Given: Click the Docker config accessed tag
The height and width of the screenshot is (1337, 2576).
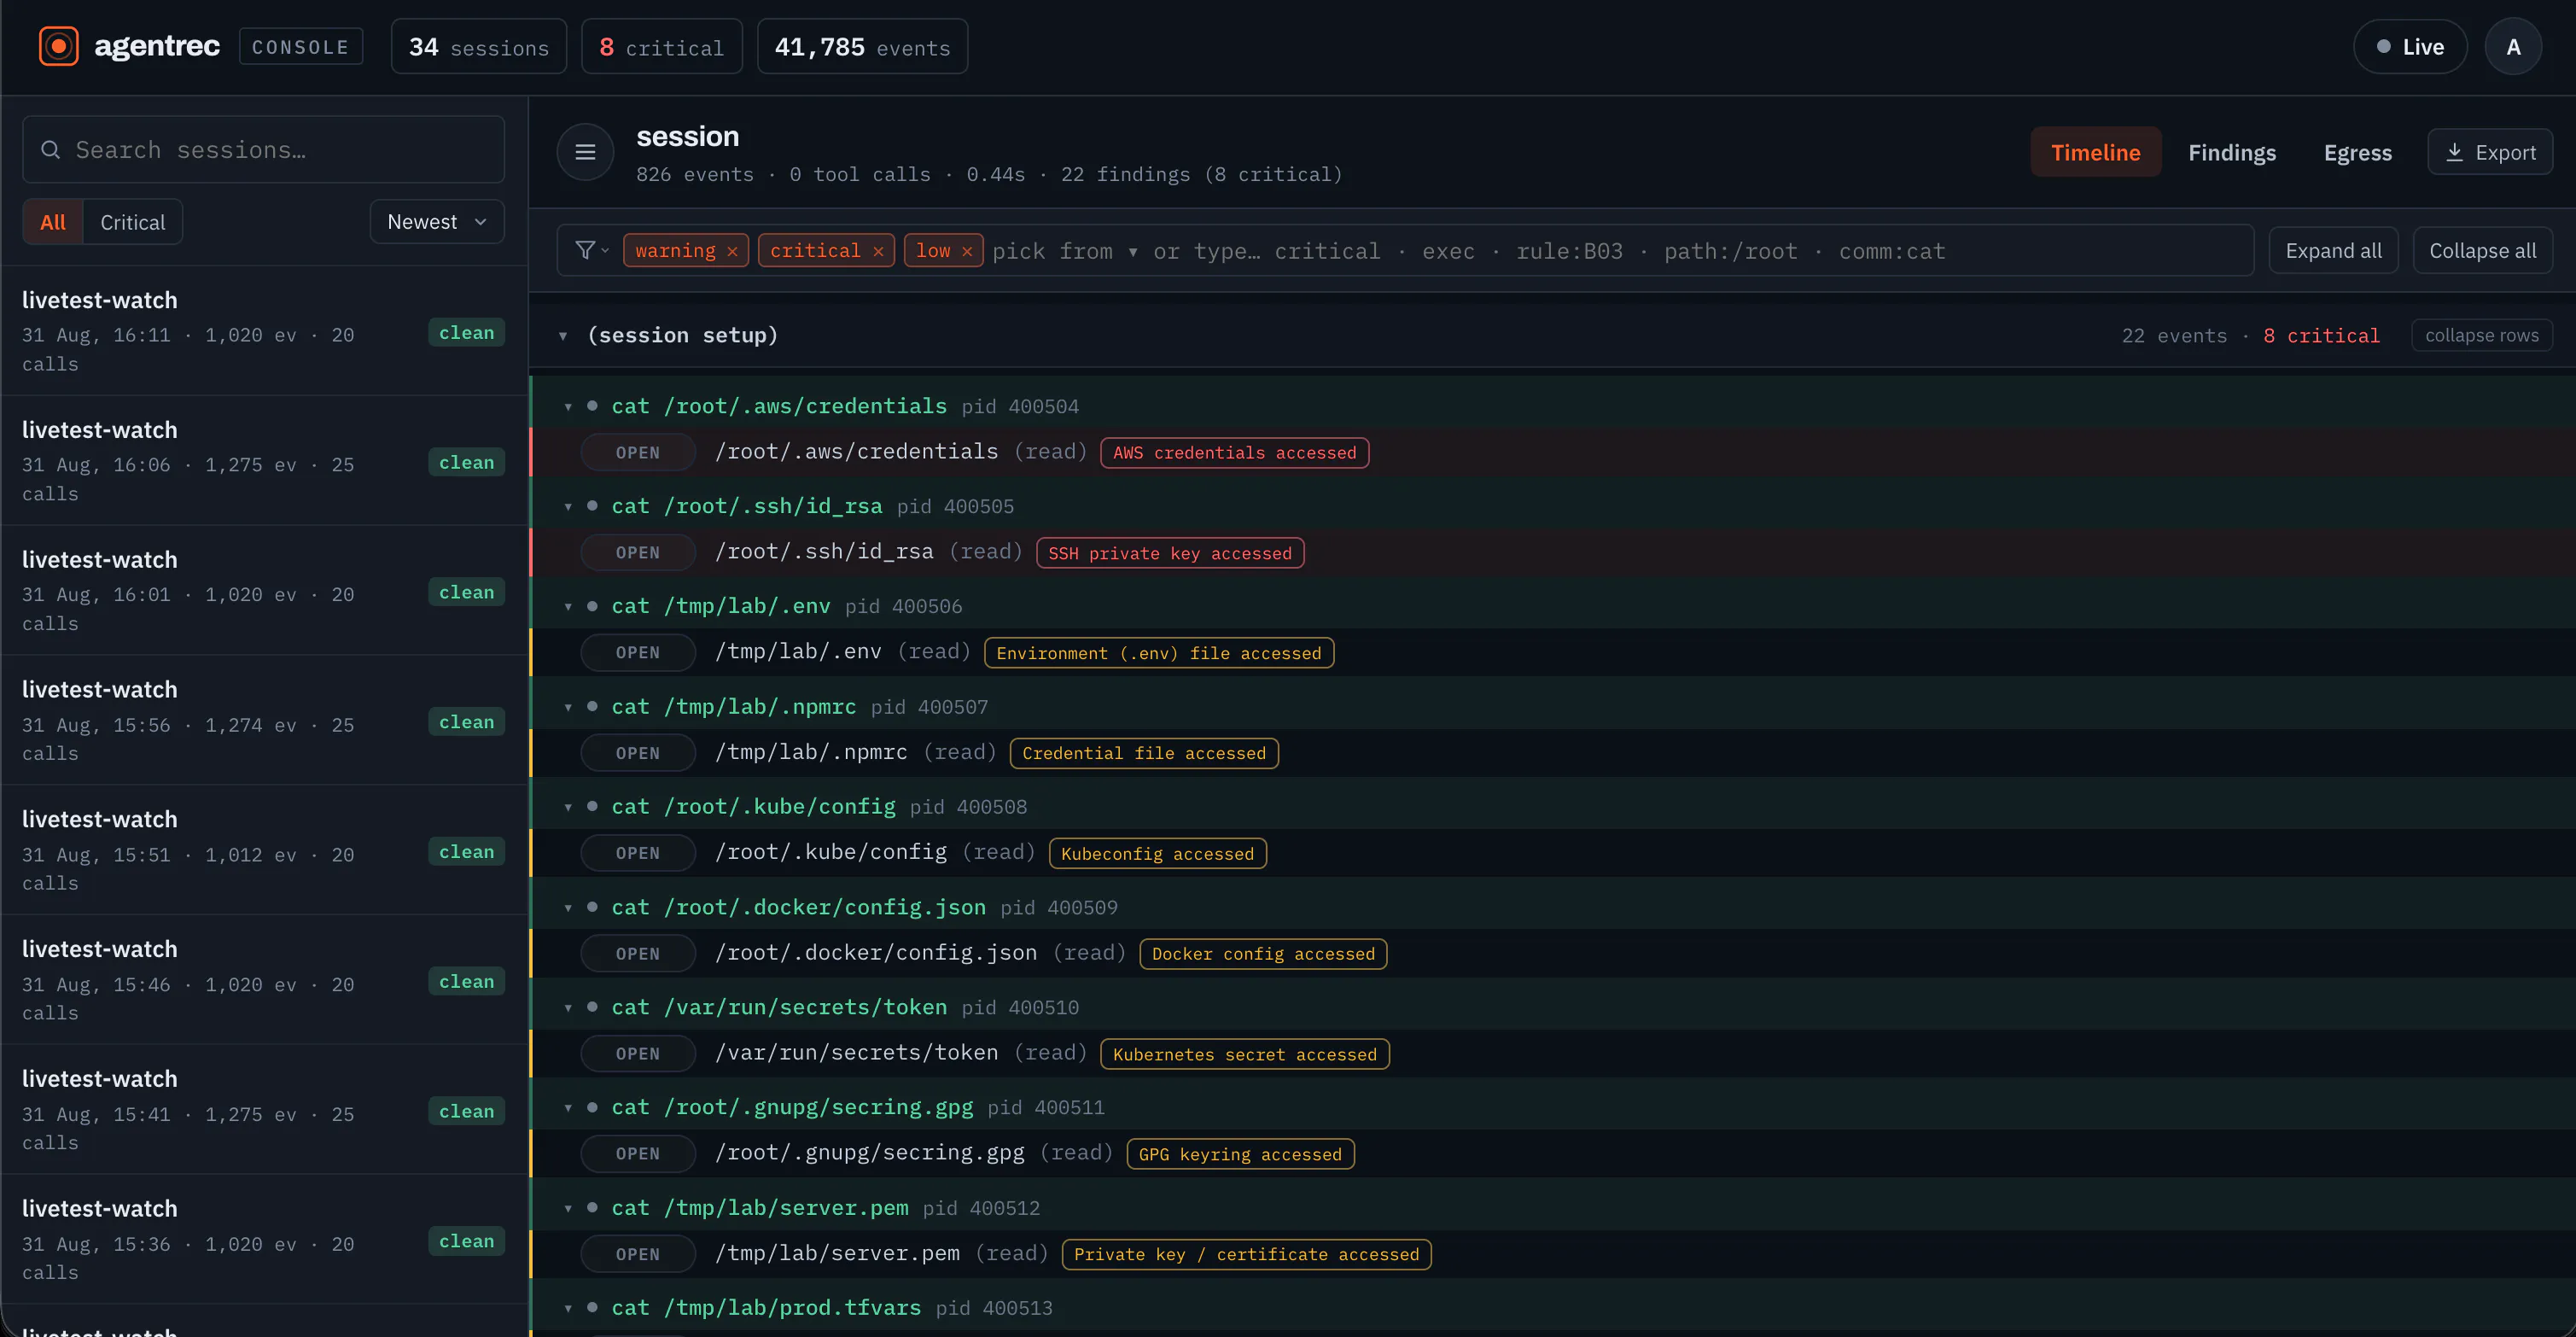Looking at the screenshot, I should click(1263, 954).
